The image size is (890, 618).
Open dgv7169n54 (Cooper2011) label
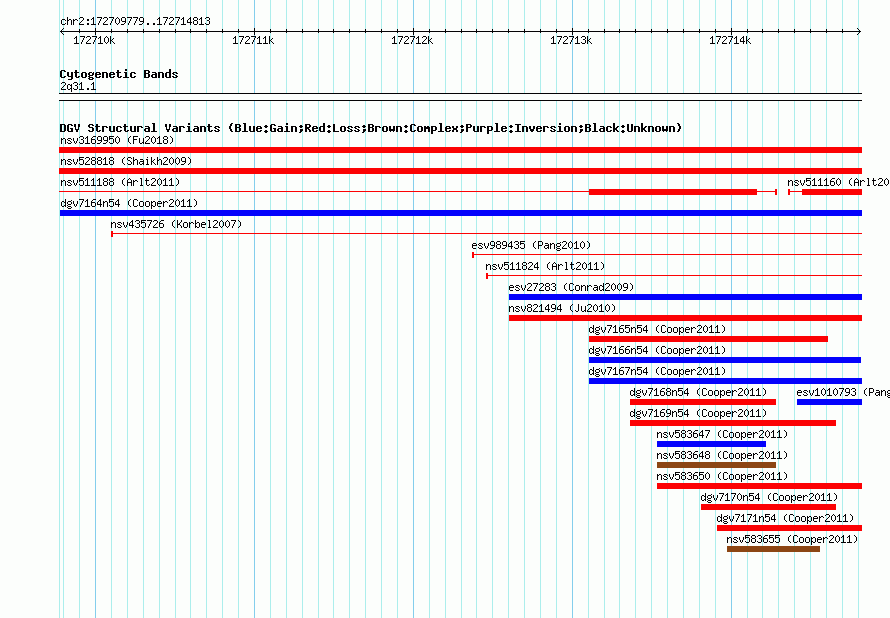tap(698, 413)
